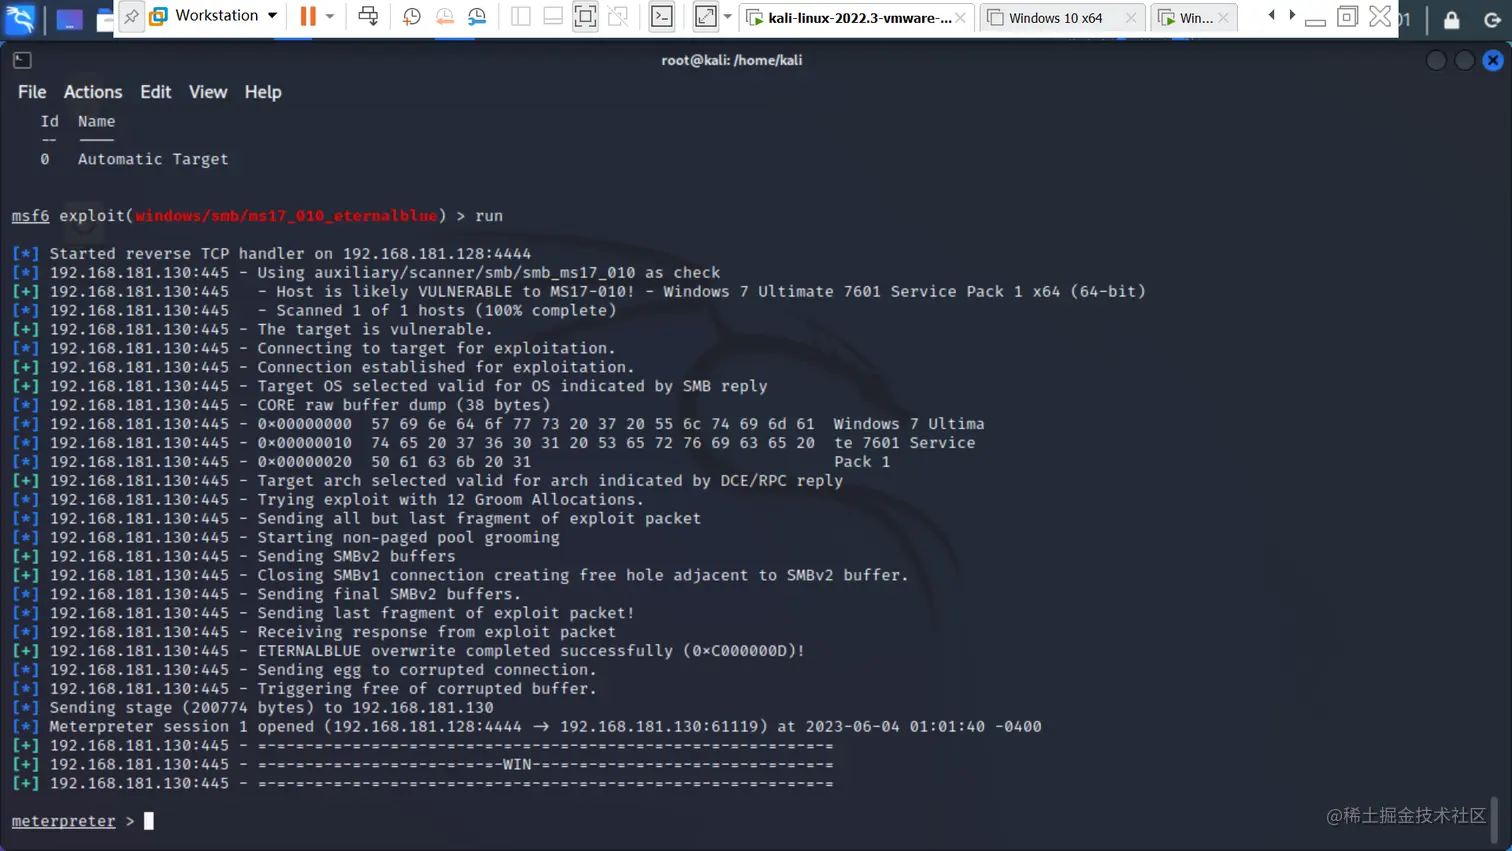Expand the stretch display options arrow

click(x=727, y=17)
